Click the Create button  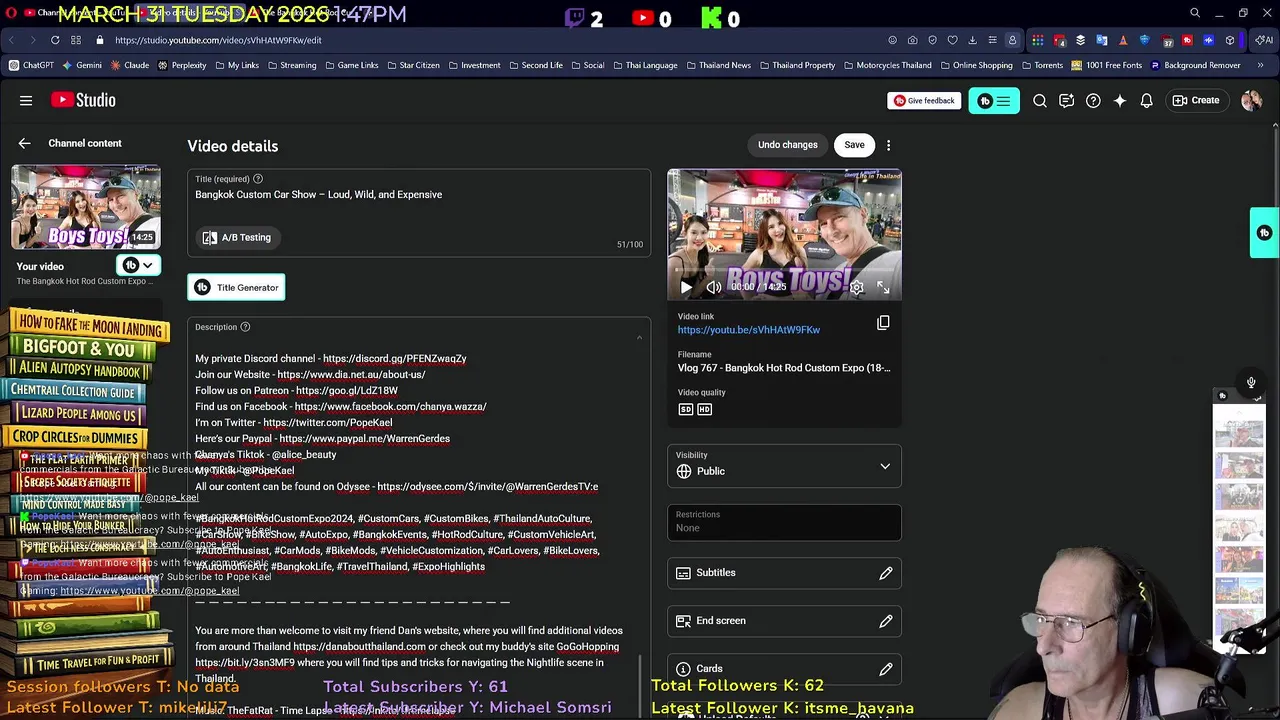tap(1196, 100)
